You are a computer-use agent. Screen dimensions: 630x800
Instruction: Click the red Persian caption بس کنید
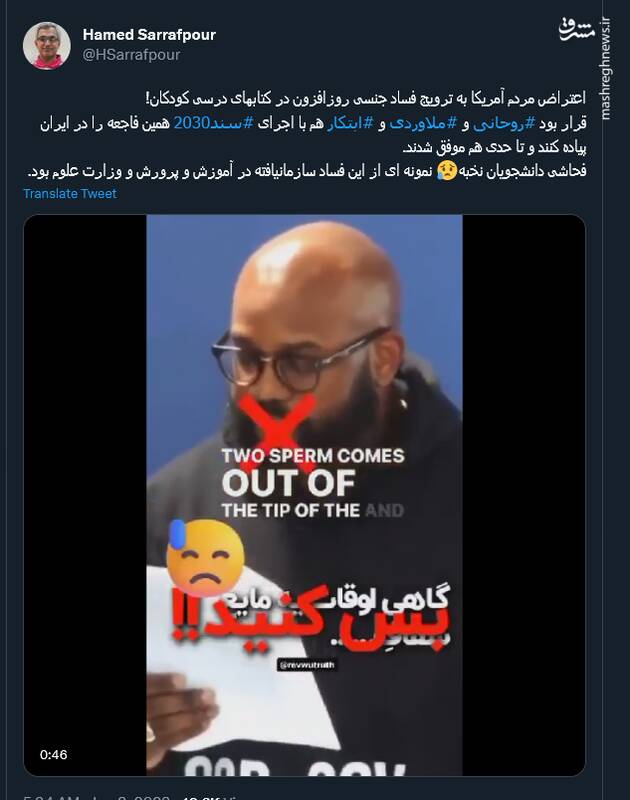[x=310, y=616]
